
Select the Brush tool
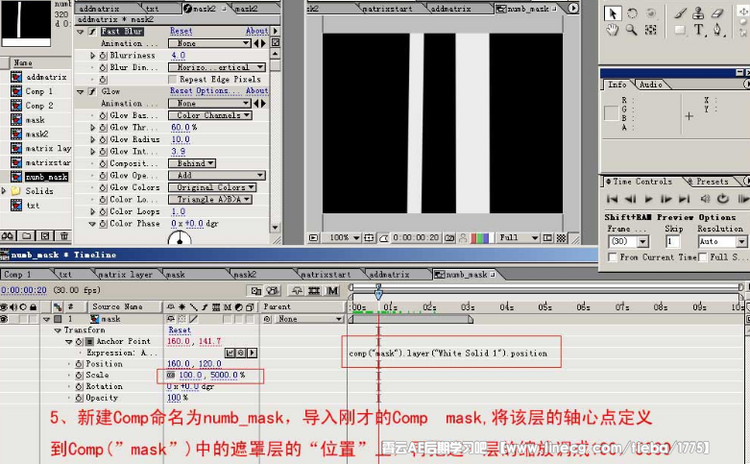click(680, 13)
